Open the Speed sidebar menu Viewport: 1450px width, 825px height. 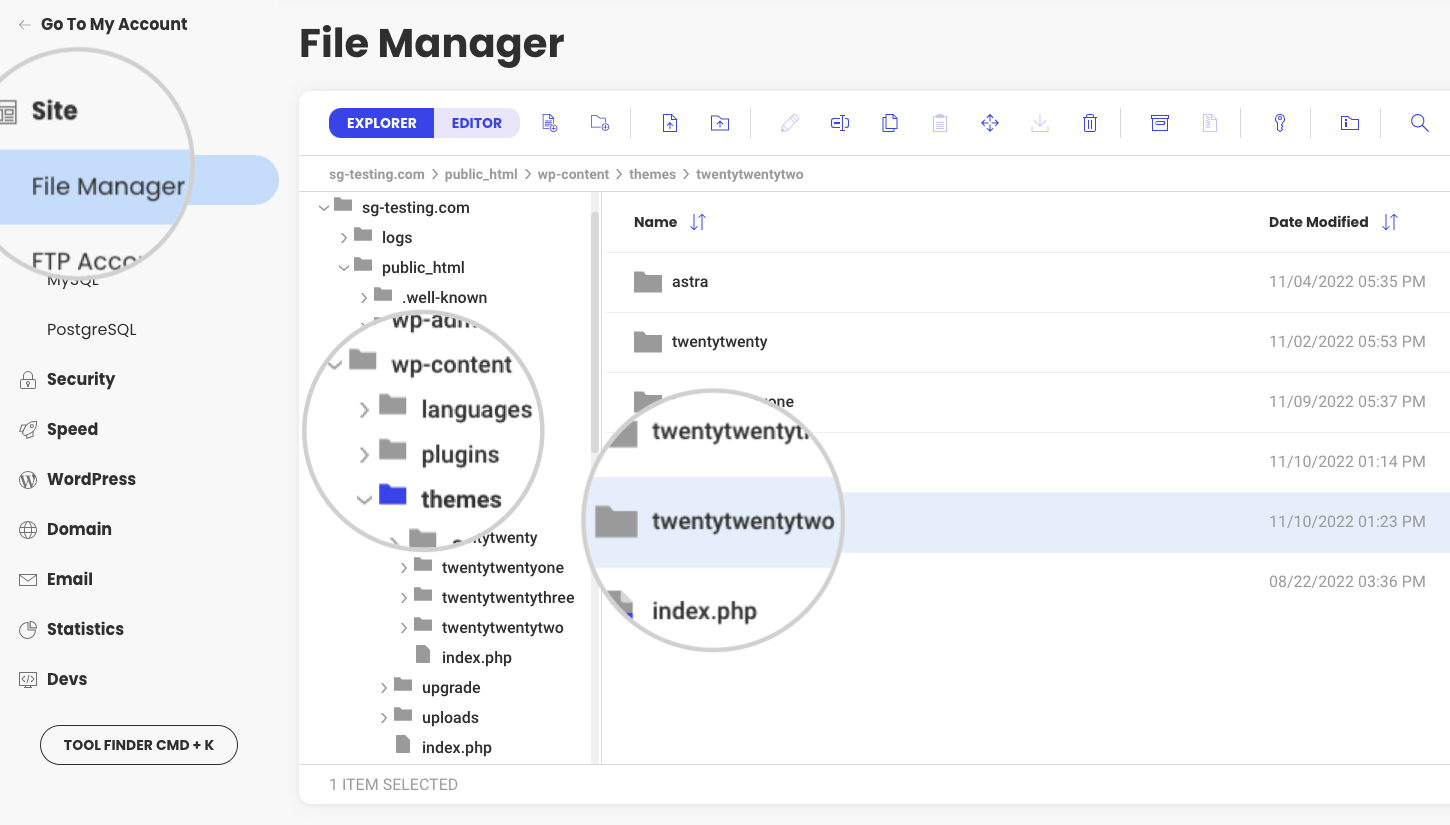click(72, 429)
